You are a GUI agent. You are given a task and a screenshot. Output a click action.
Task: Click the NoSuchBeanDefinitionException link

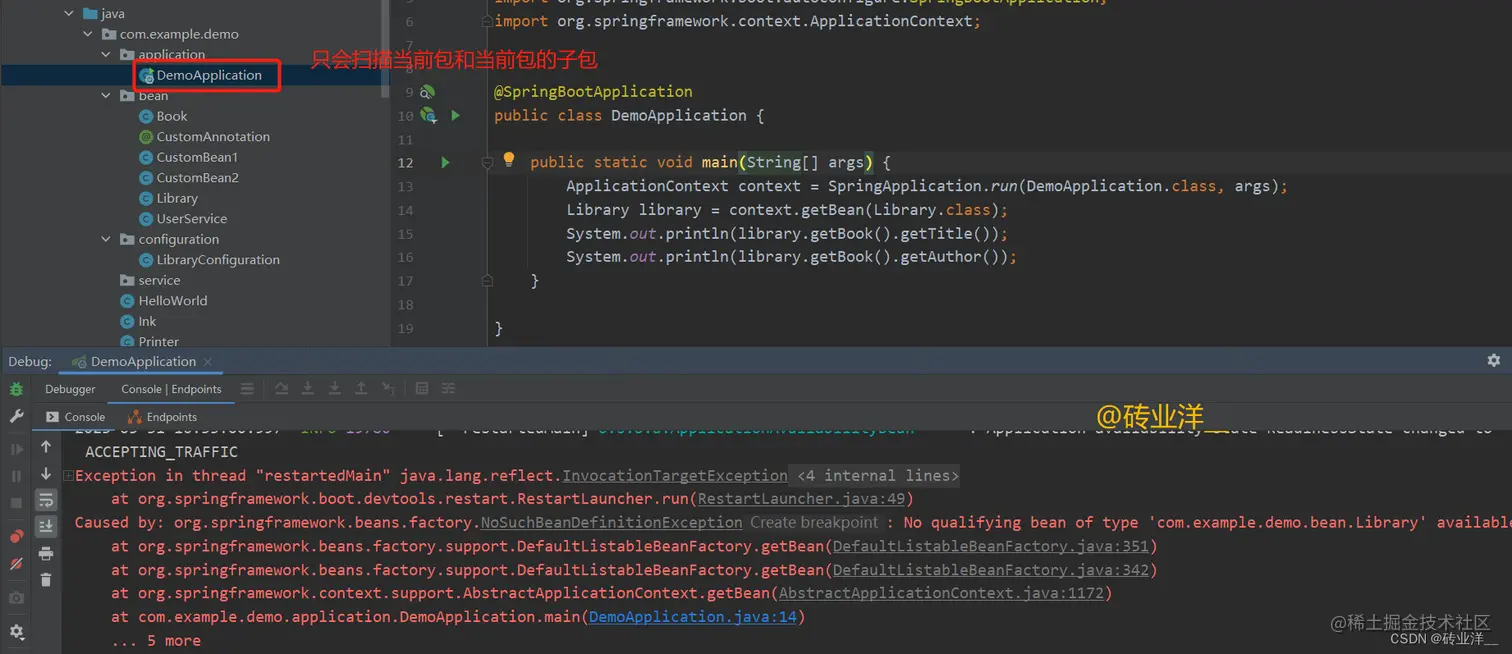[612, 522]
